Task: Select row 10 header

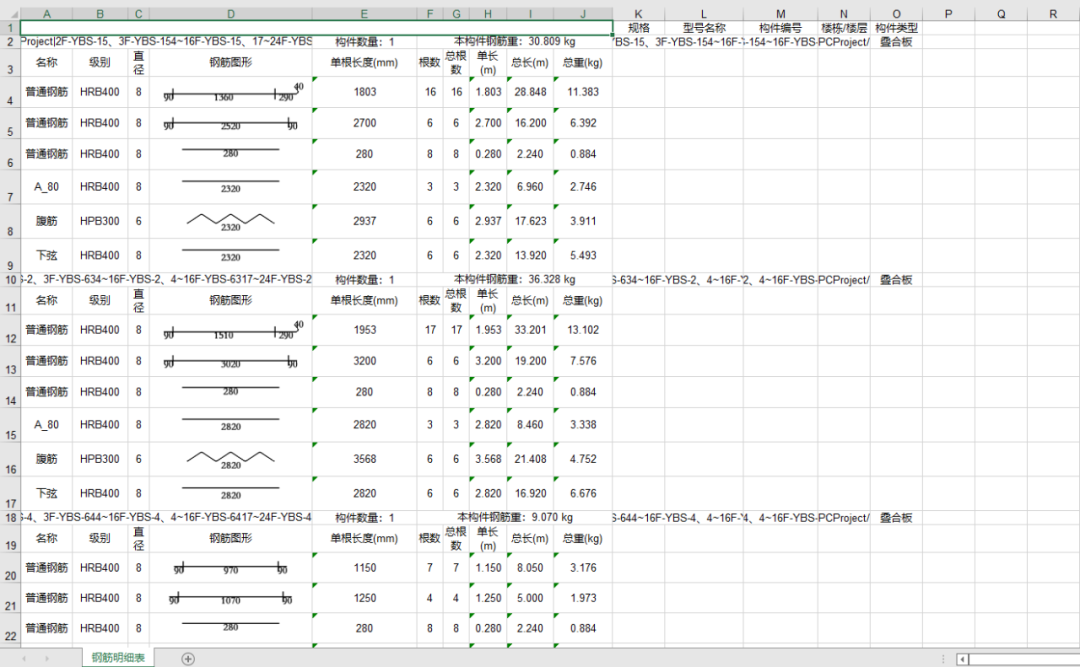Action: pos(9,280)
